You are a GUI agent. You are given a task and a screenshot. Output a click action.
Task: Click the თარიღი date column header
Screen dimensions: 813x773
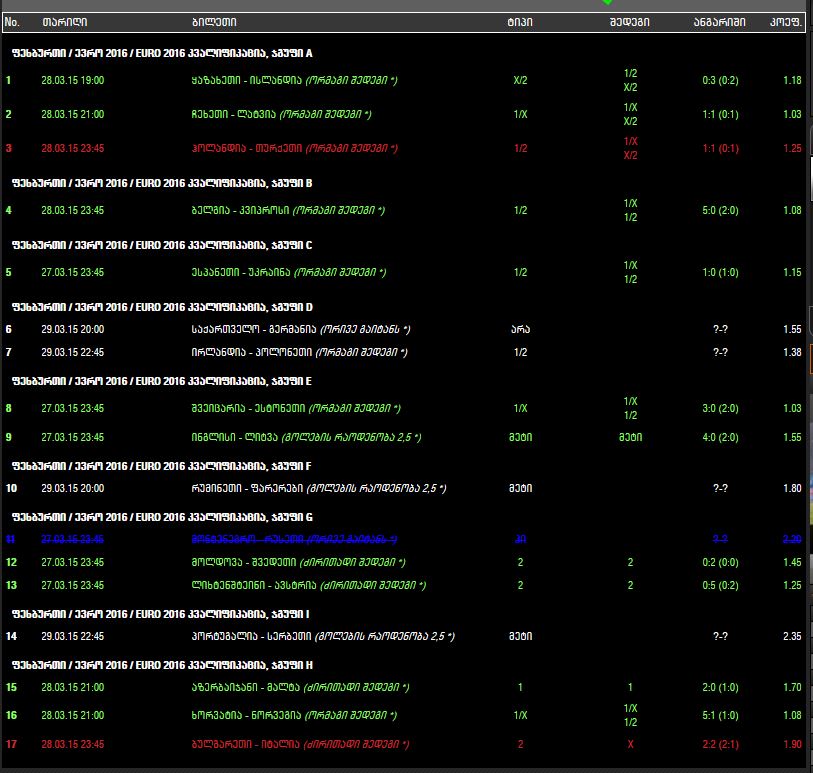tap(64, 22)
